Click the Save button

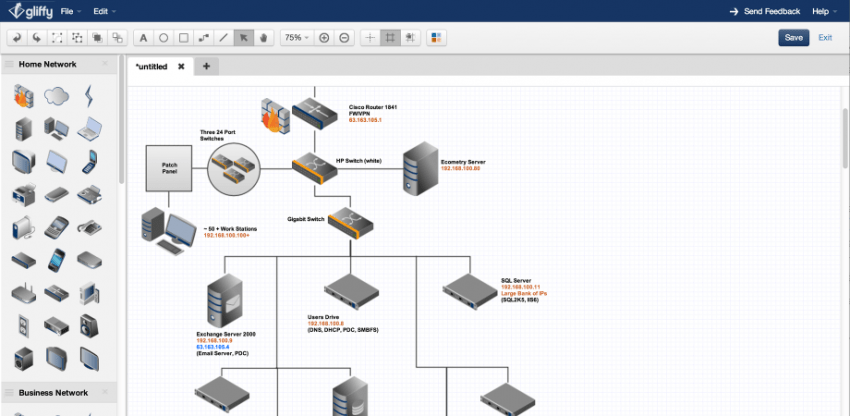click(x=794, y=37)
